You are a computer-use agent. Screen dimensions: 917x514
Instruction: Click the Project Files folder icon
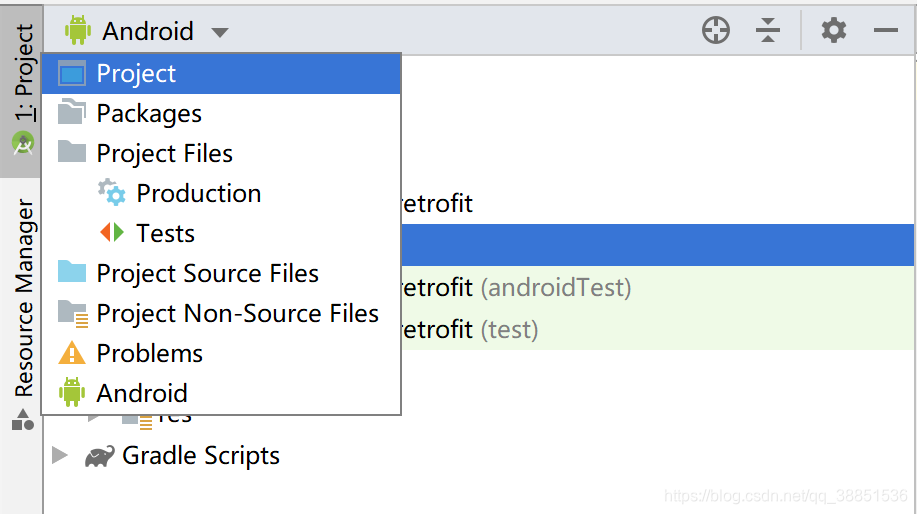(72, 151)
